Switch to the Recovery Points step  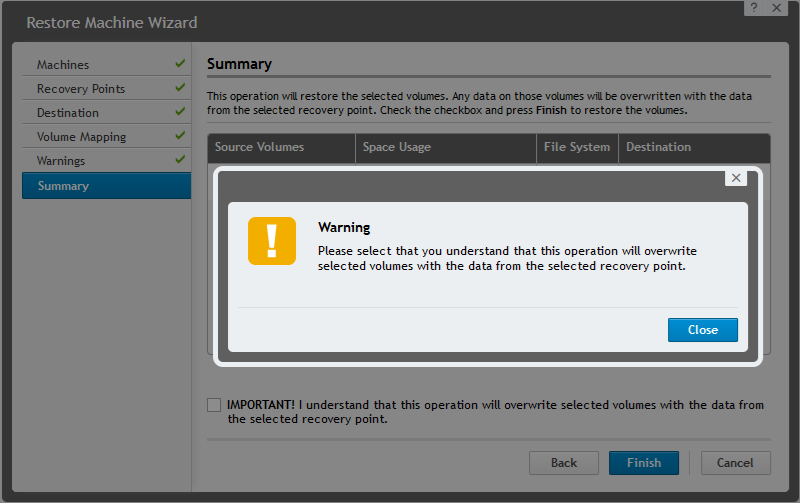[x=81, y=89]
